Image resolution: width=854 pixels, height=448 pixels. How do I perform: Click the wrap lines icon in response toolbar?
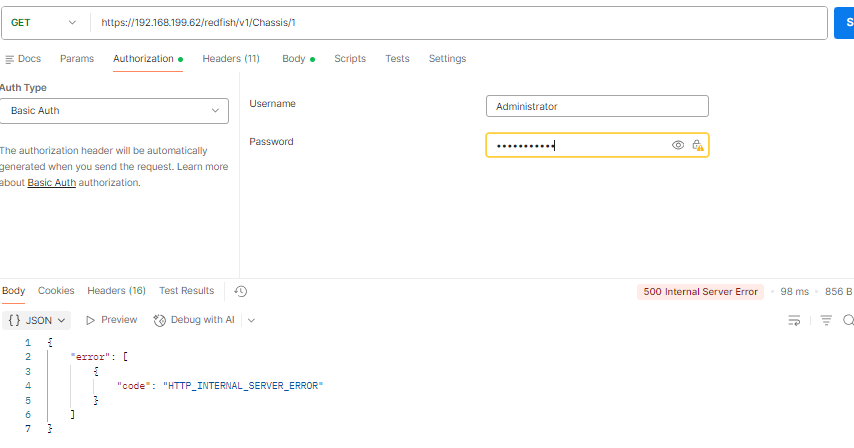coord(794,320)
